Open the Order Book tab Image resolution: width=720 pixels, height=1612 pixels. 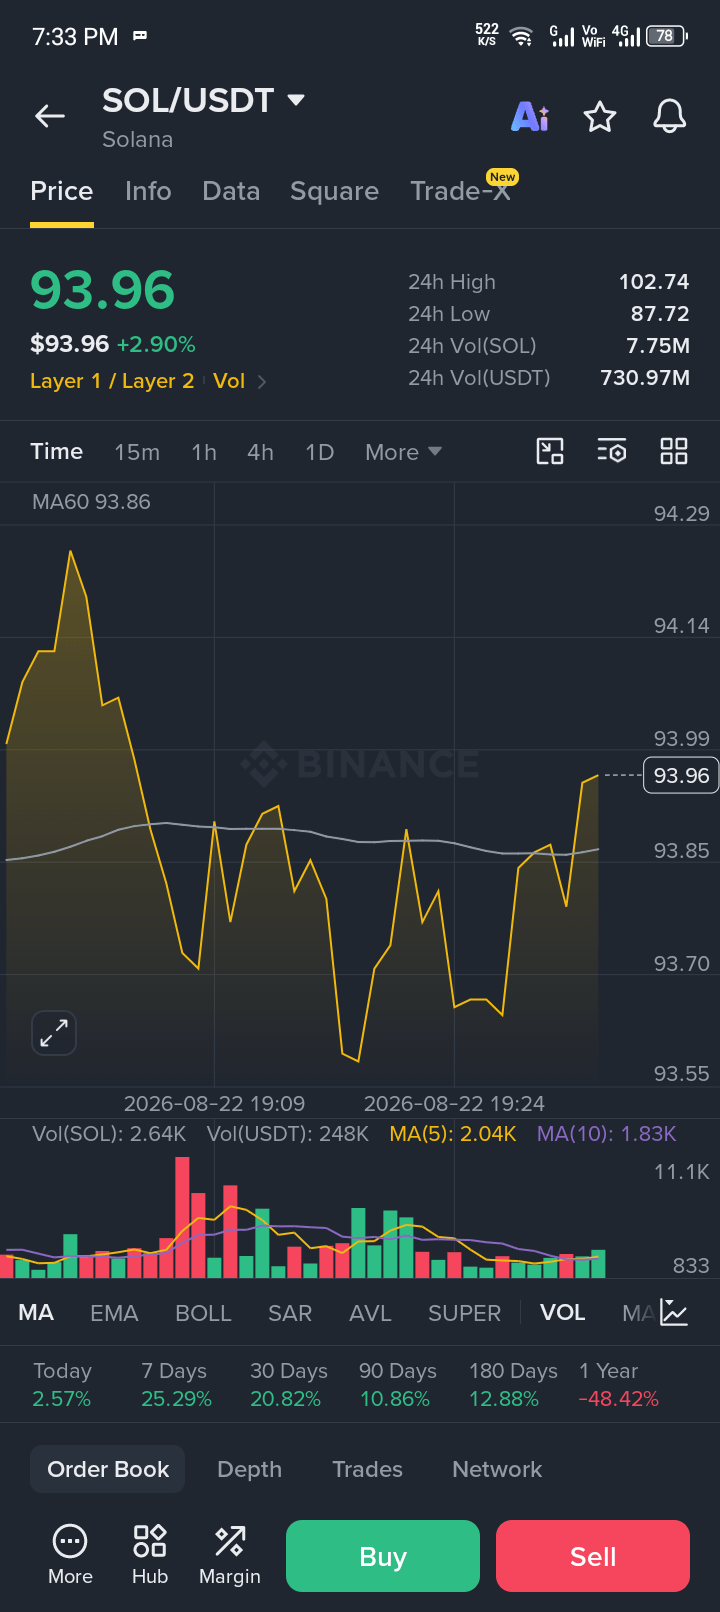(x=108, y=1469)
